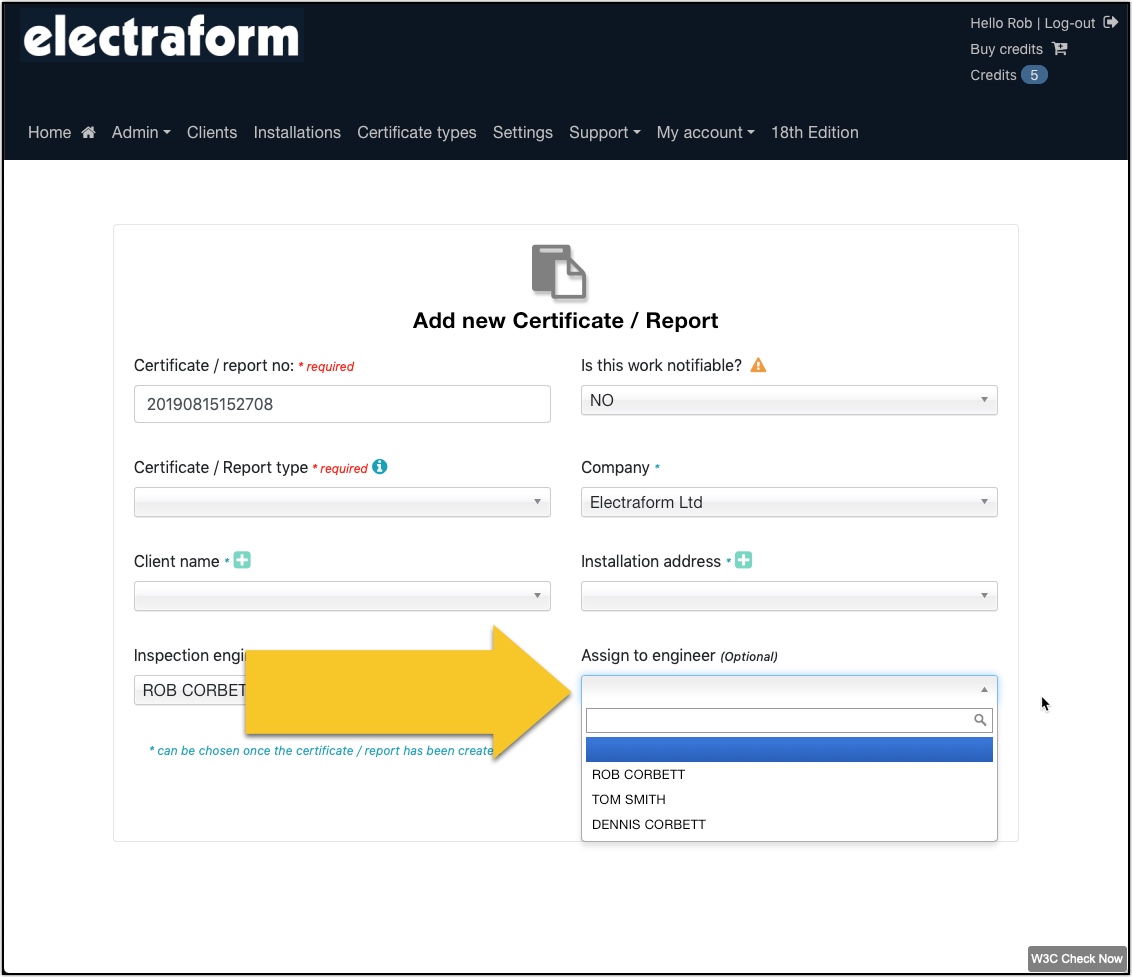Open the Admin dropdown menu

(x=141, y=132)
